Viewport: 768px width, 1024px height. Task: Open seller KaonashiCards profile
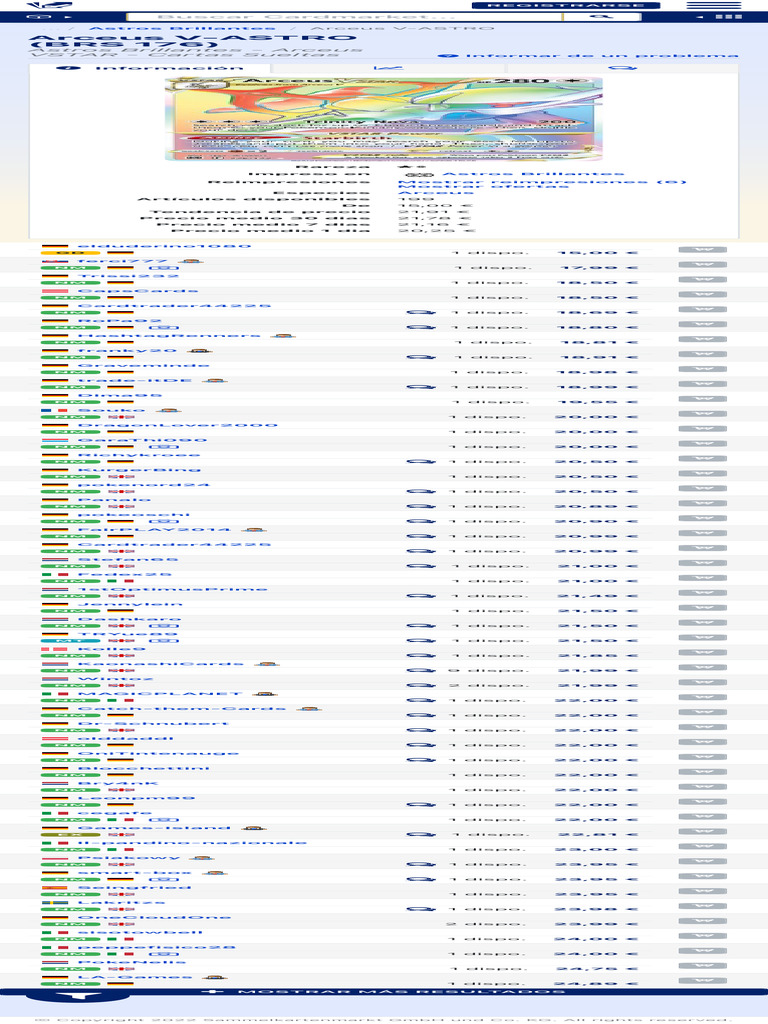(161, 664)
